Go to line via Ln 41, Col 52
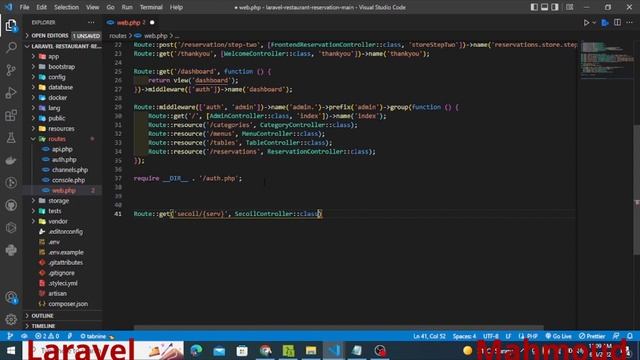 429,336
